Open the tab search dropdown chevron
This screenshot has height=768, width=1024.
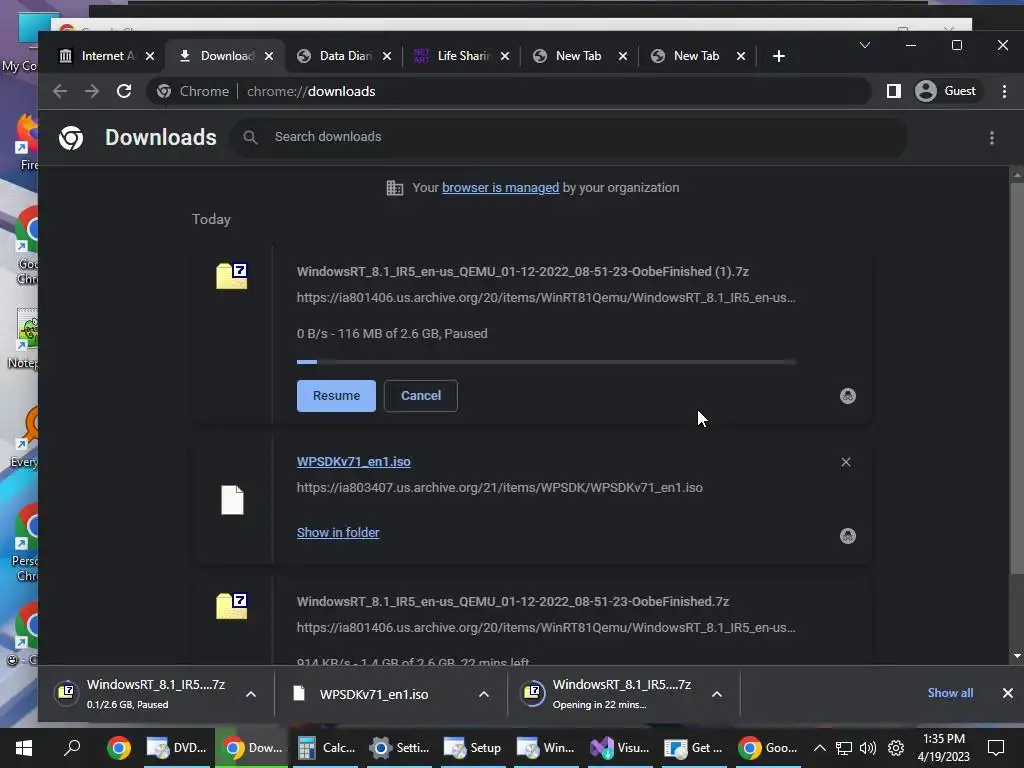tap(865, 45)
